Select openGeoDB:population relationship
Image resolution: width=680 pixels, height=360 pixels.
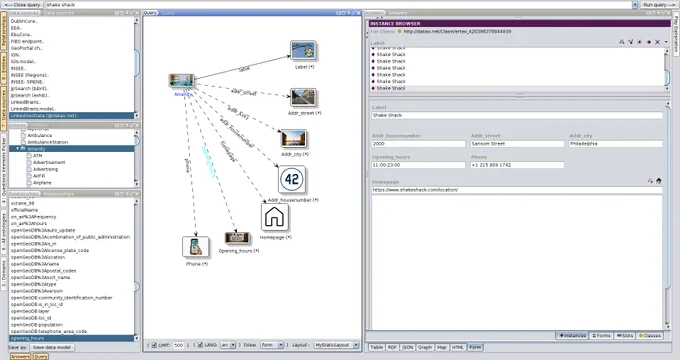point(72,325)
